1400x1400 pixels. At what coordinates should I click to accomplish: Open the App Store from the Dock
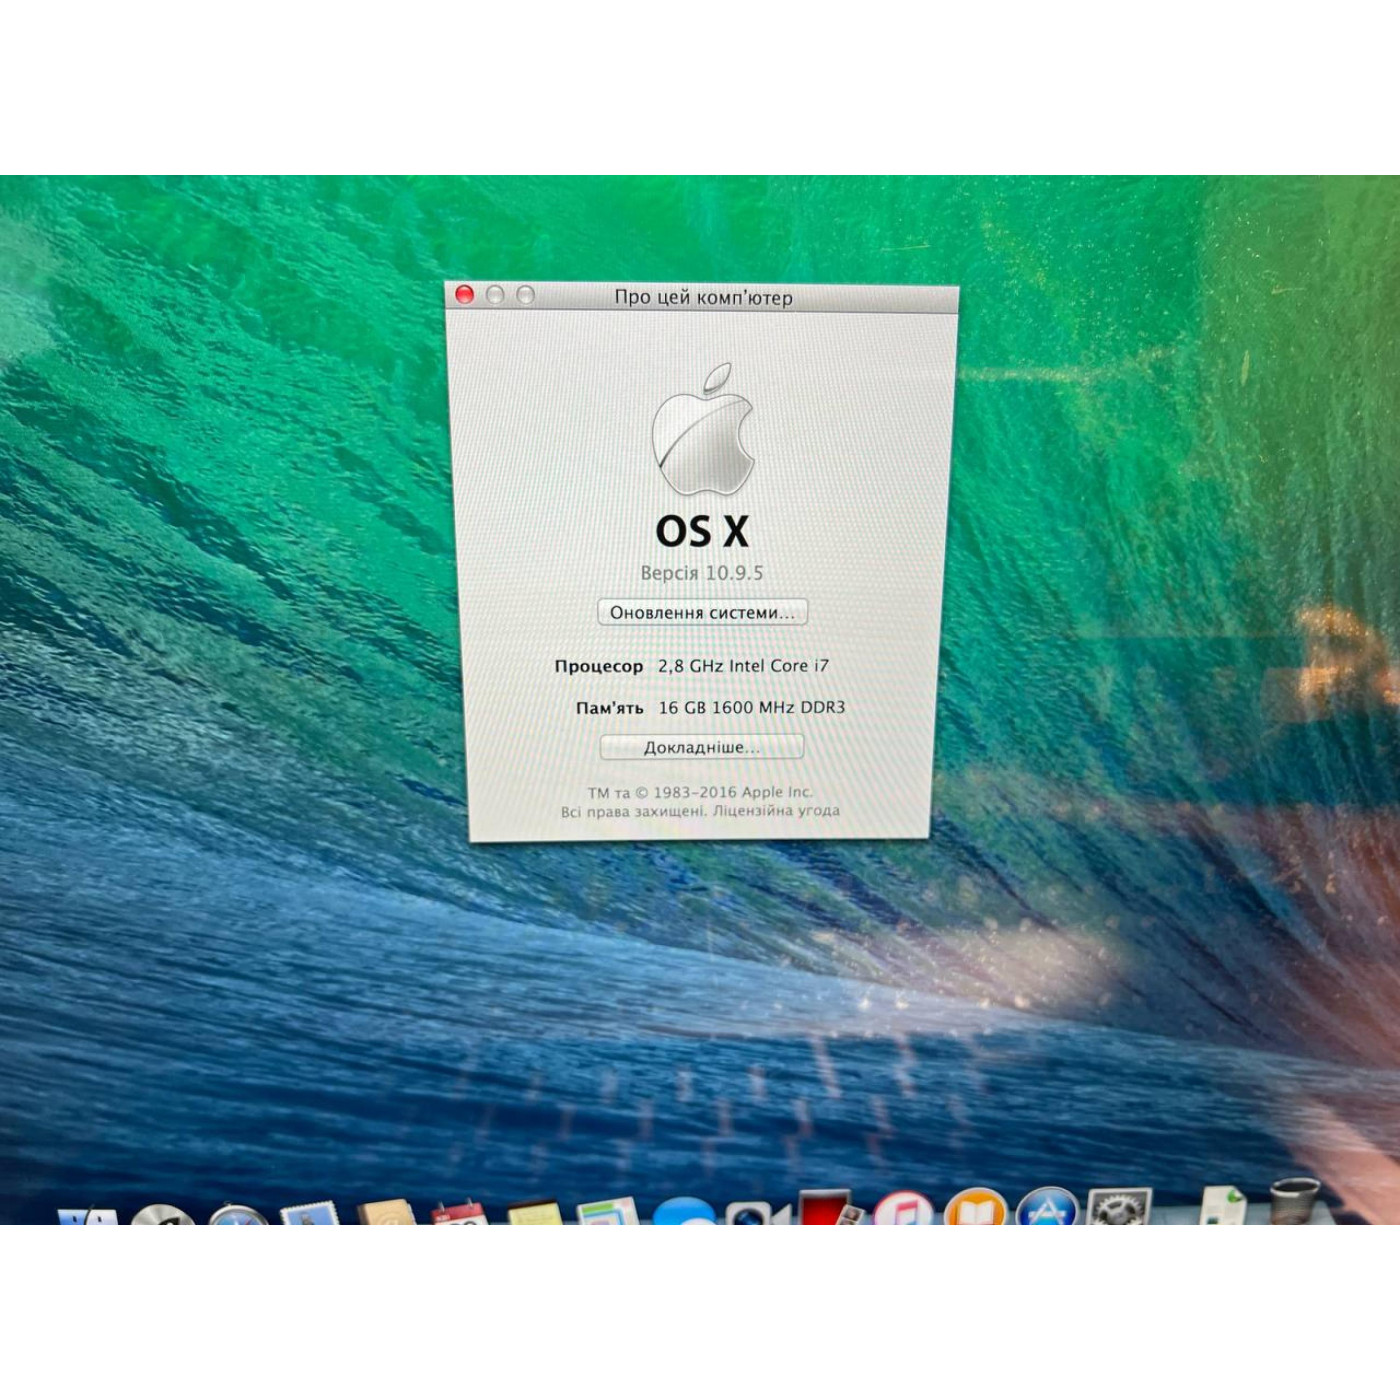coord(1047,1206)
